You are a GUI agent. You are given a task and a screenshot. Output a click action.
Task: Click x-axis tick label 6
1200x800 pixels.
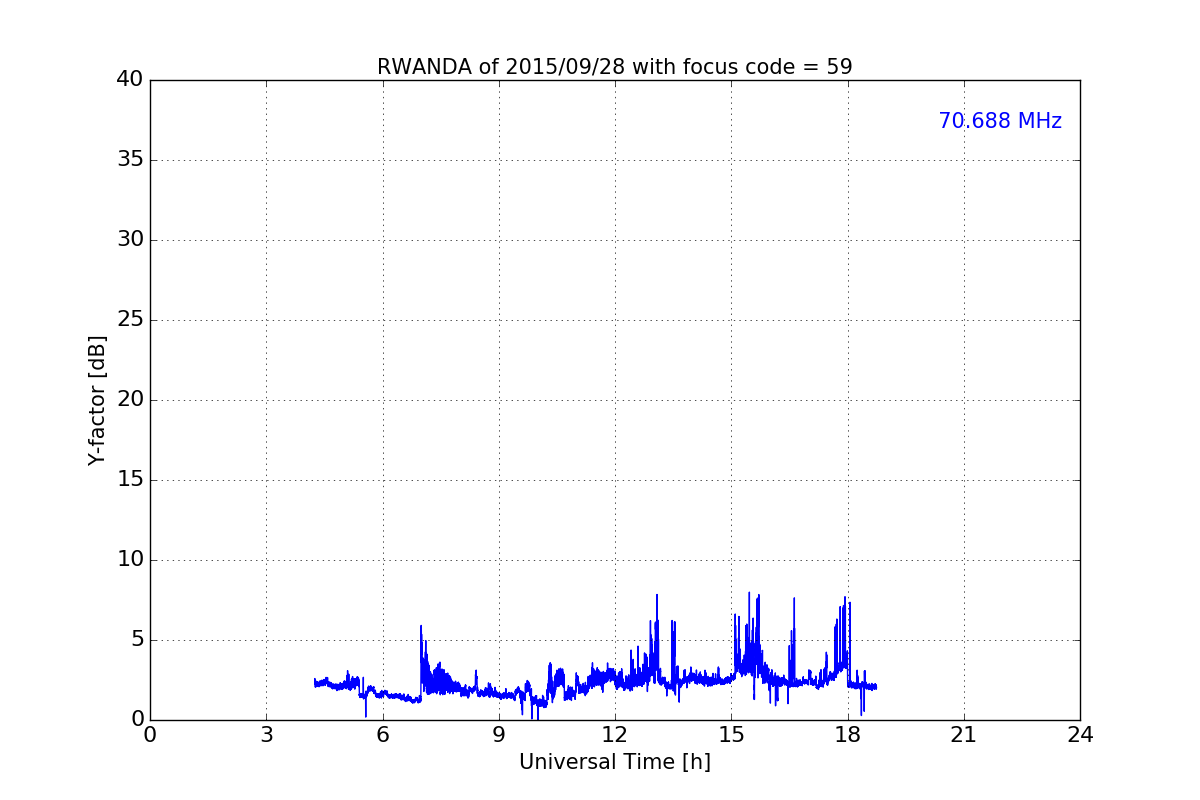coord(382,735)
